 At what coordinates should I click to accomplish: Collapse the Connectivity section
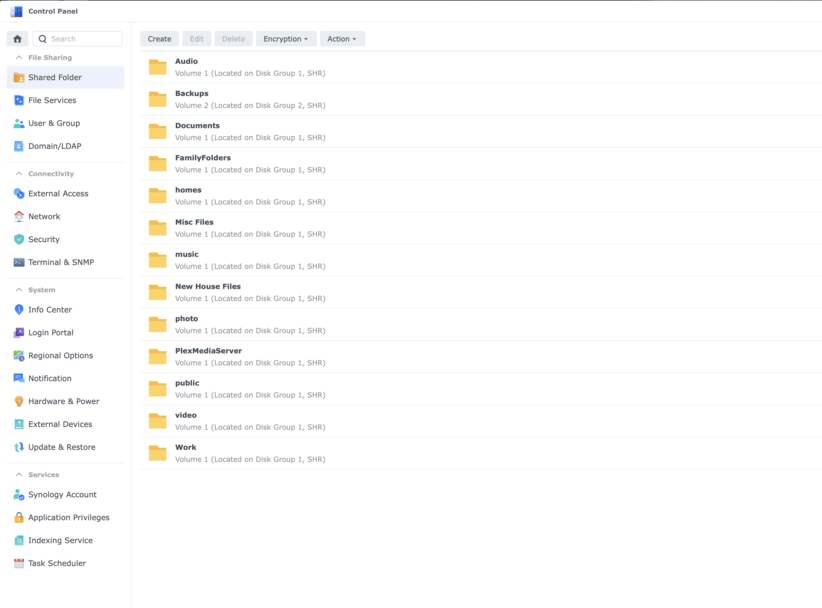tap(19, 173)
